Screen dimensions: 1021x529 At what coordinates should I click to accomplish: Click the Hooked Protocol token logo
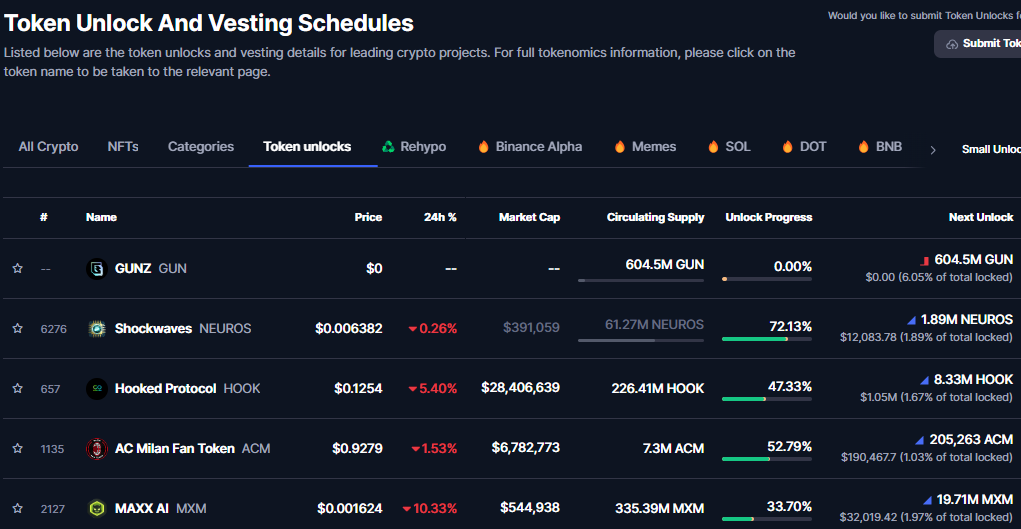click(x=97, y=388)
